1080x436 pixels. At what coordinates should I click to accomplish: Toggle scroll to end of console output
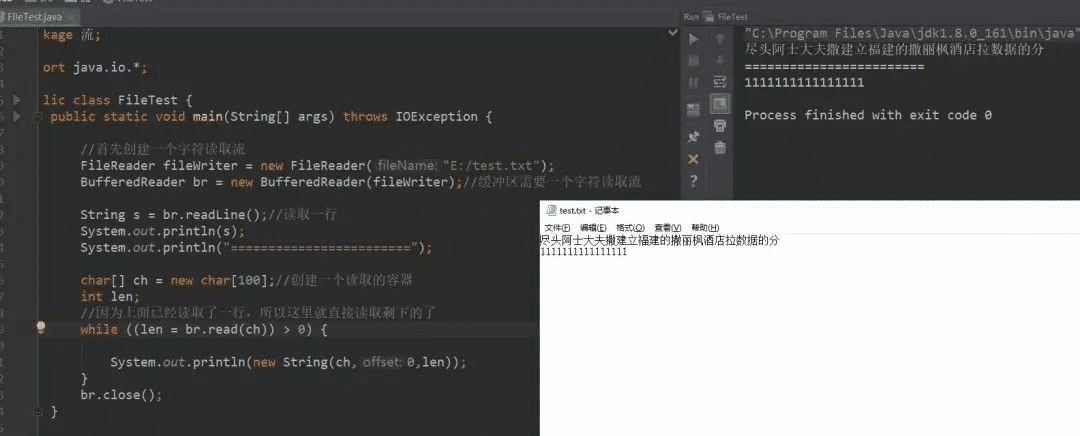(719, 104)
